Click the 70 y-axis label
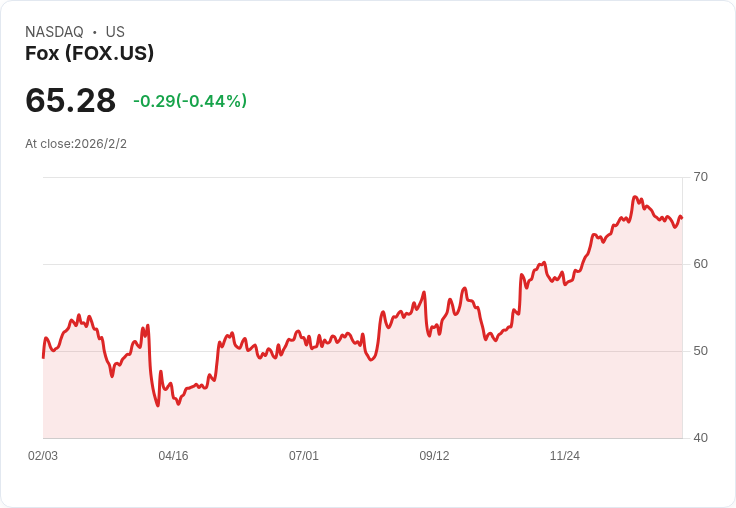736x508 pixels. click(x=700, y=177)
